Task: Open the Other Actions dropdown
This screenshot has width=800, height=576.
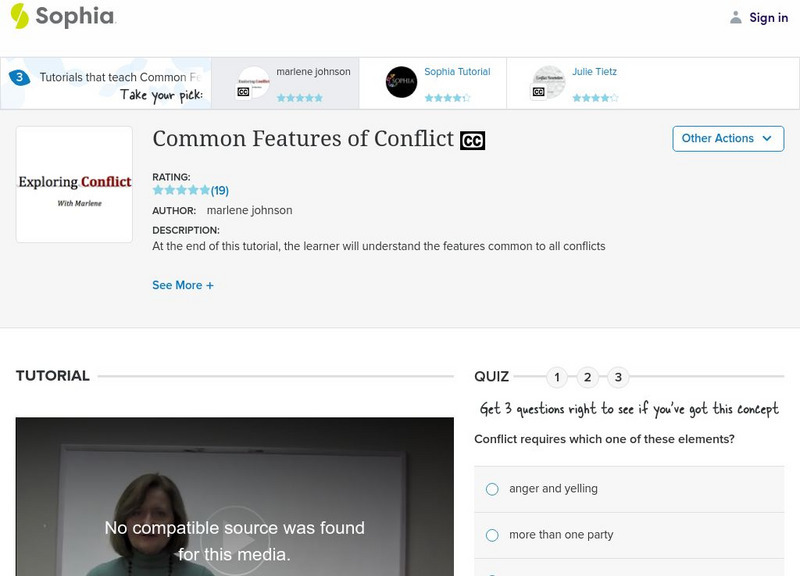Action: (x=728, y=138)
